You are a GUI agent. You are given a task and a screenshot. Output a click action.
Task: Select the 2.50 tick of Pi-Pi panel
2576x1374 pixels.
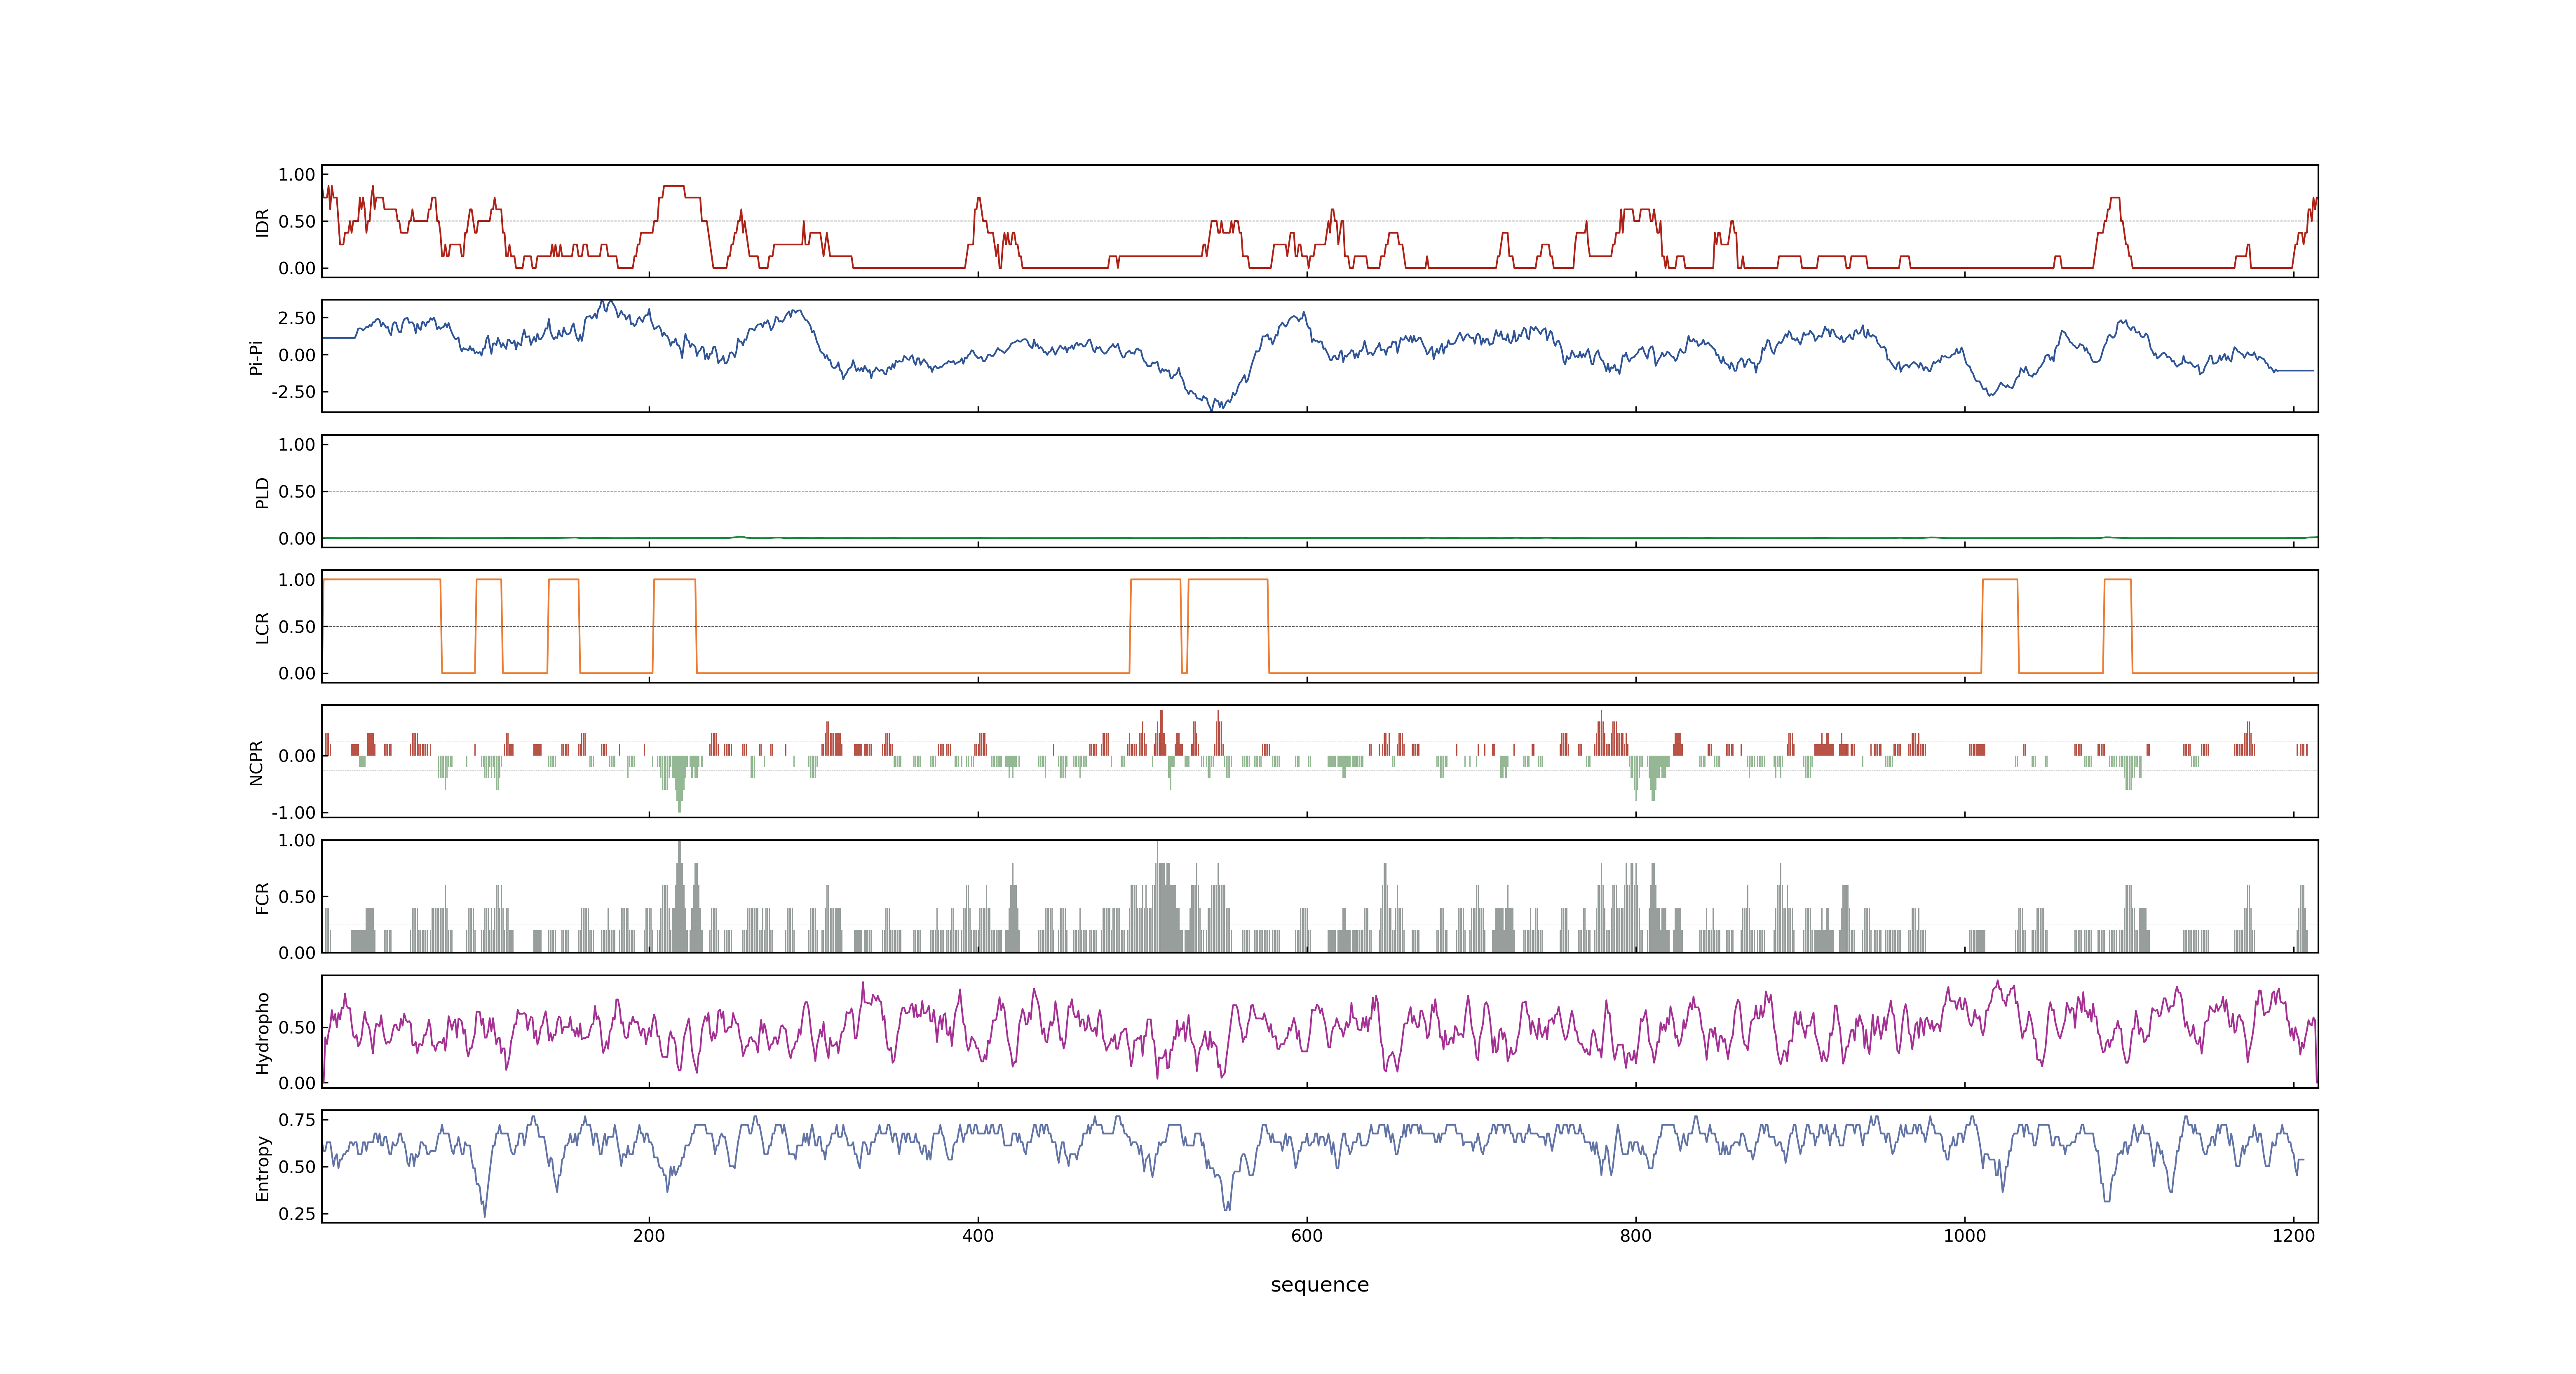pyautogui.click(x=297, y=318)
